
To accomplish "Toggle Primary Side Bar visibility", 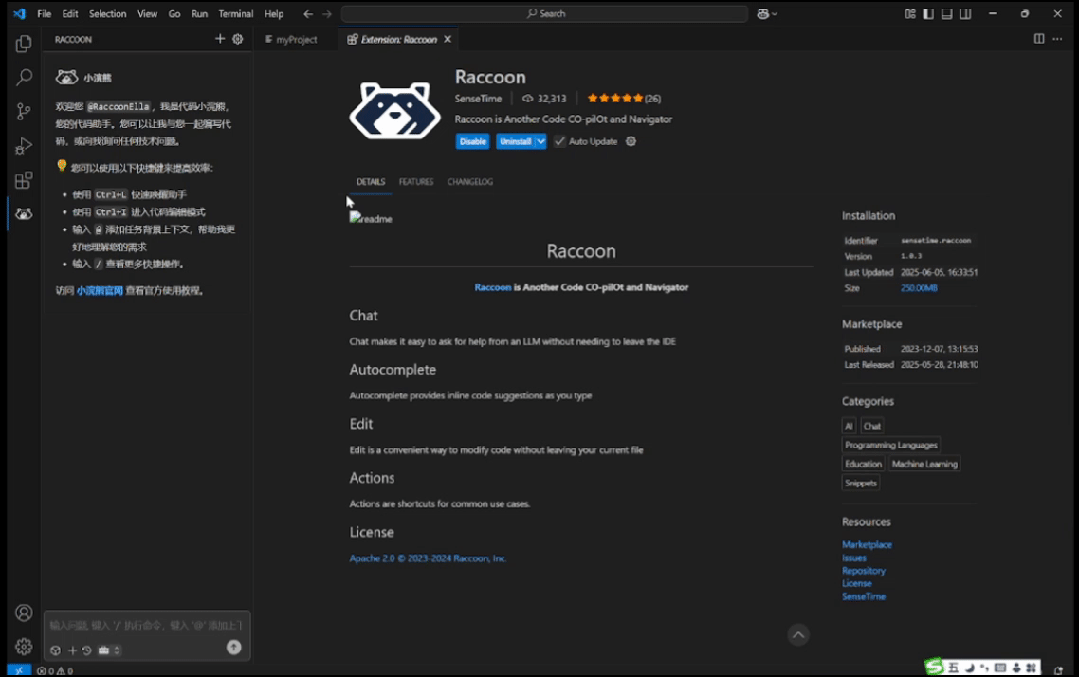I will pyautogui.click(x=928, y=14).
